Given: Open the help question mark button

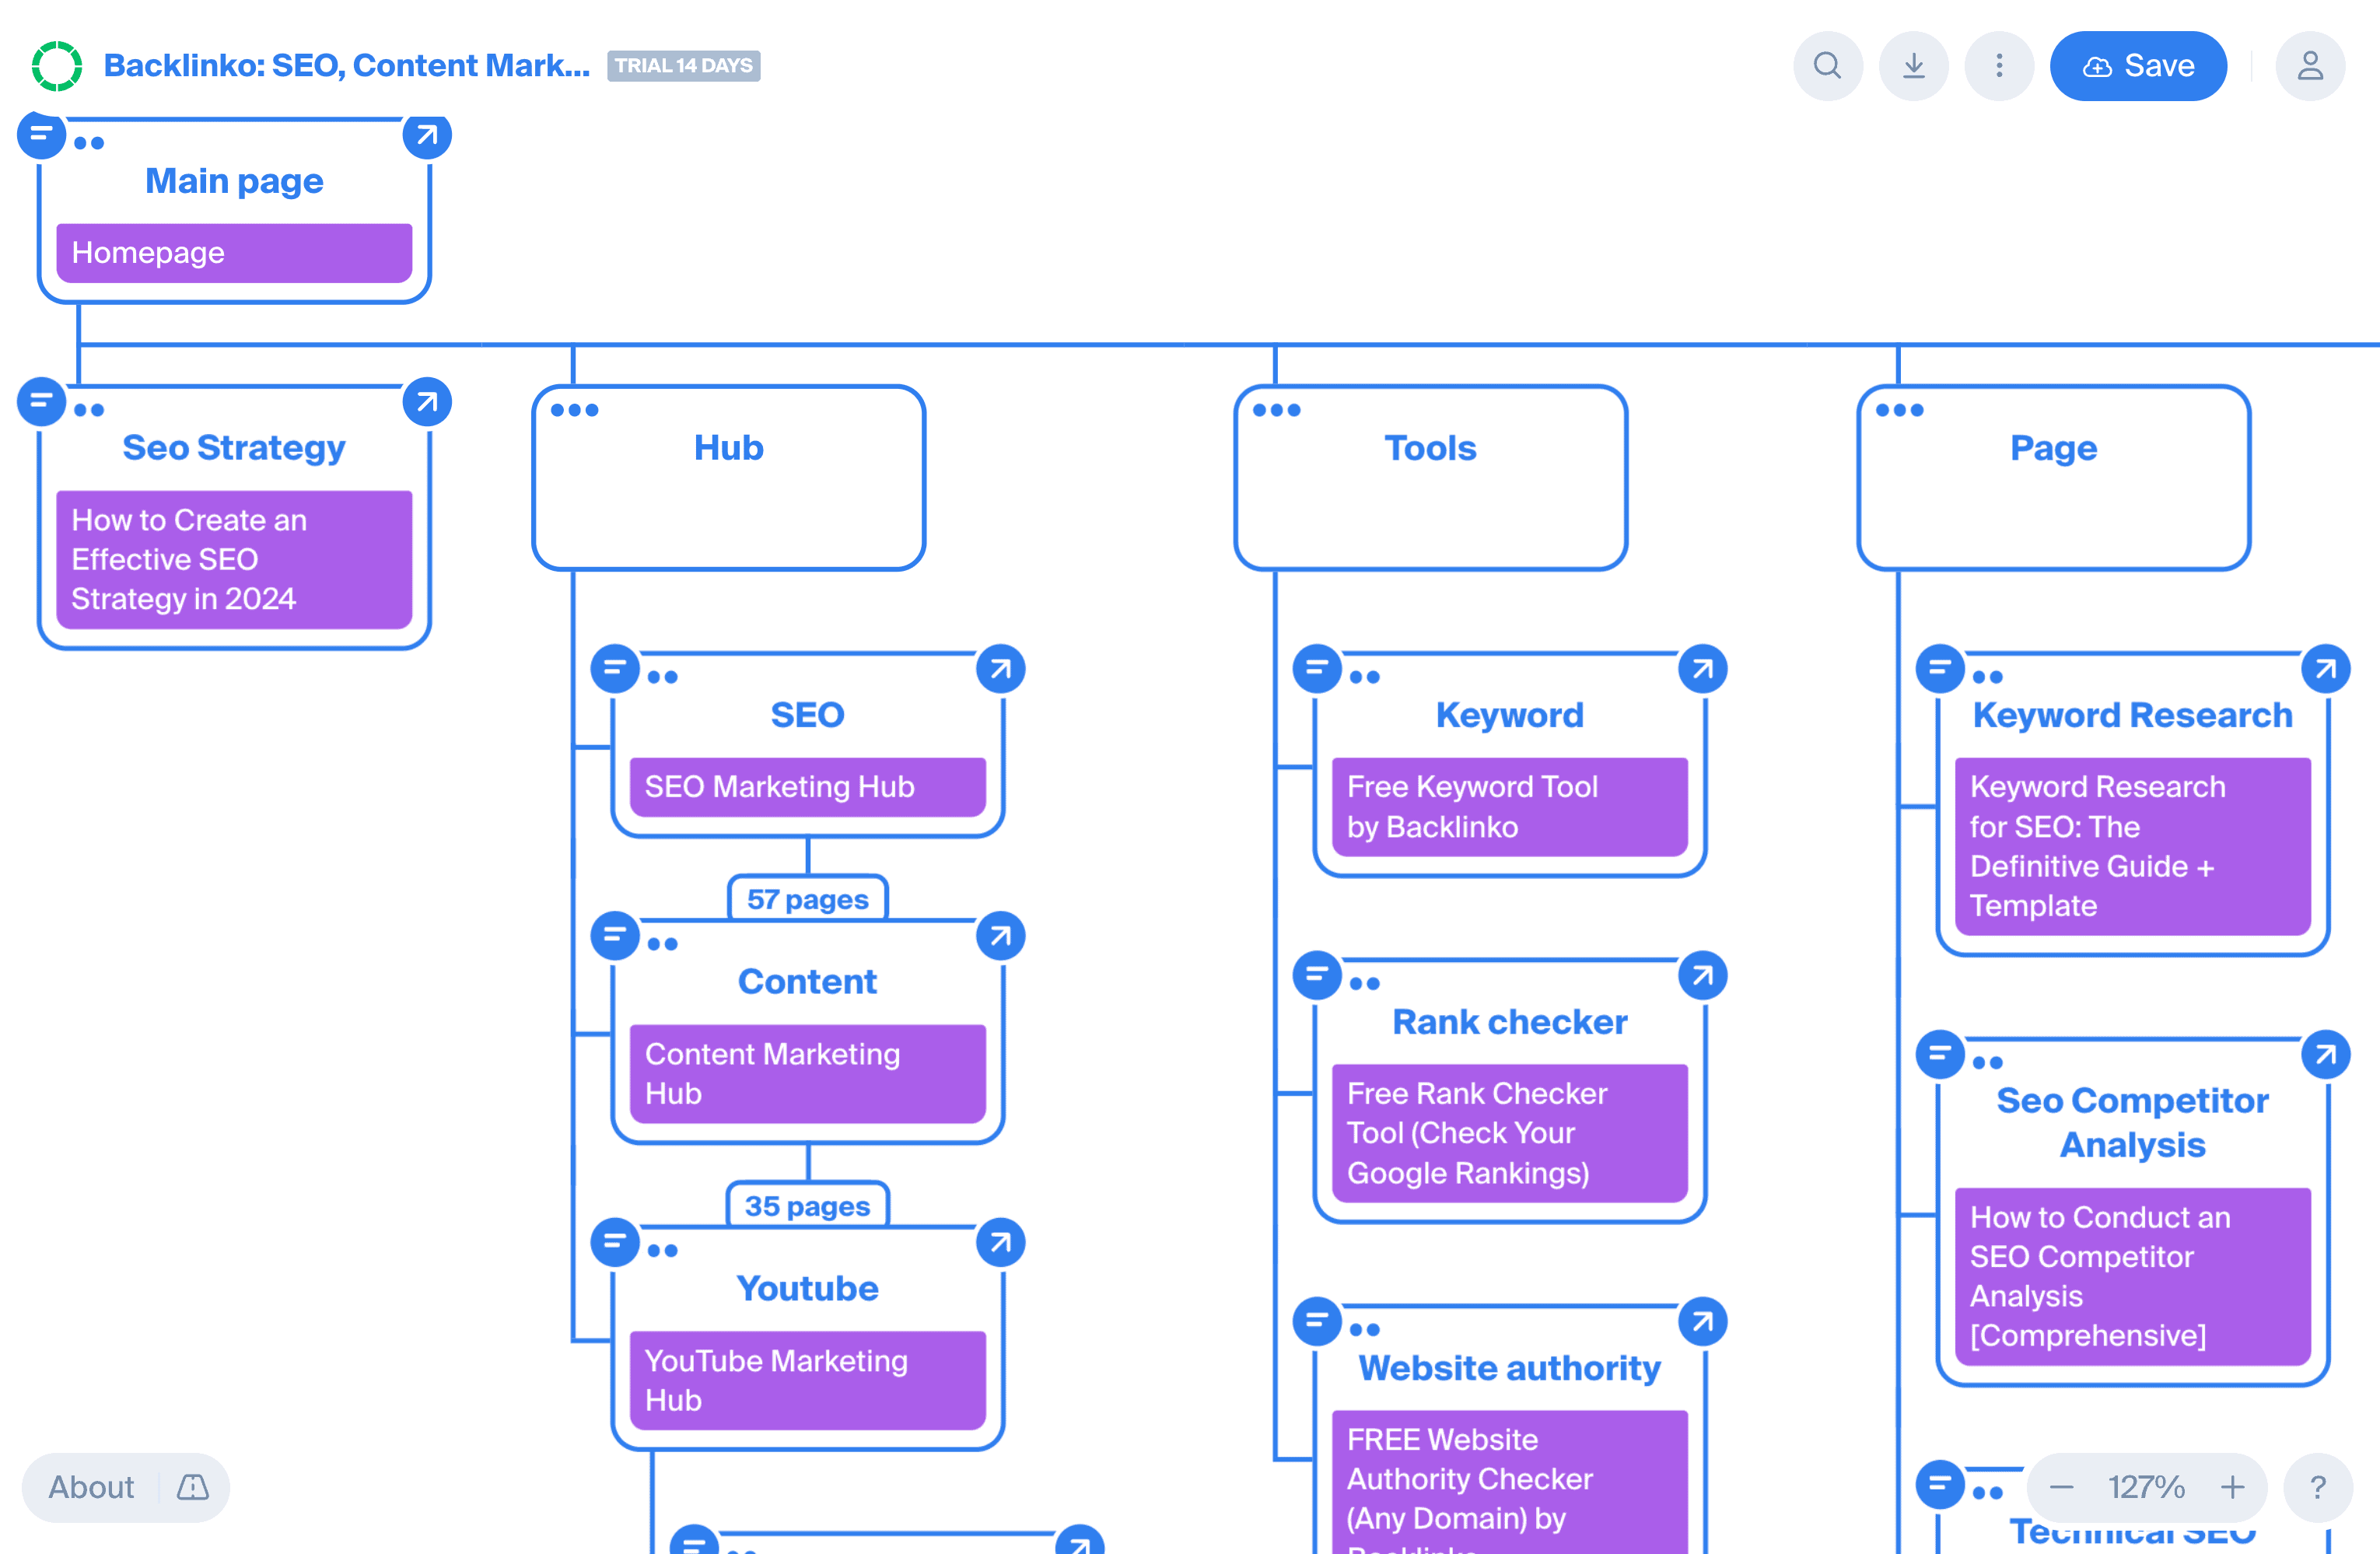Looking at the screenshot, I should pos(2317,1488).
